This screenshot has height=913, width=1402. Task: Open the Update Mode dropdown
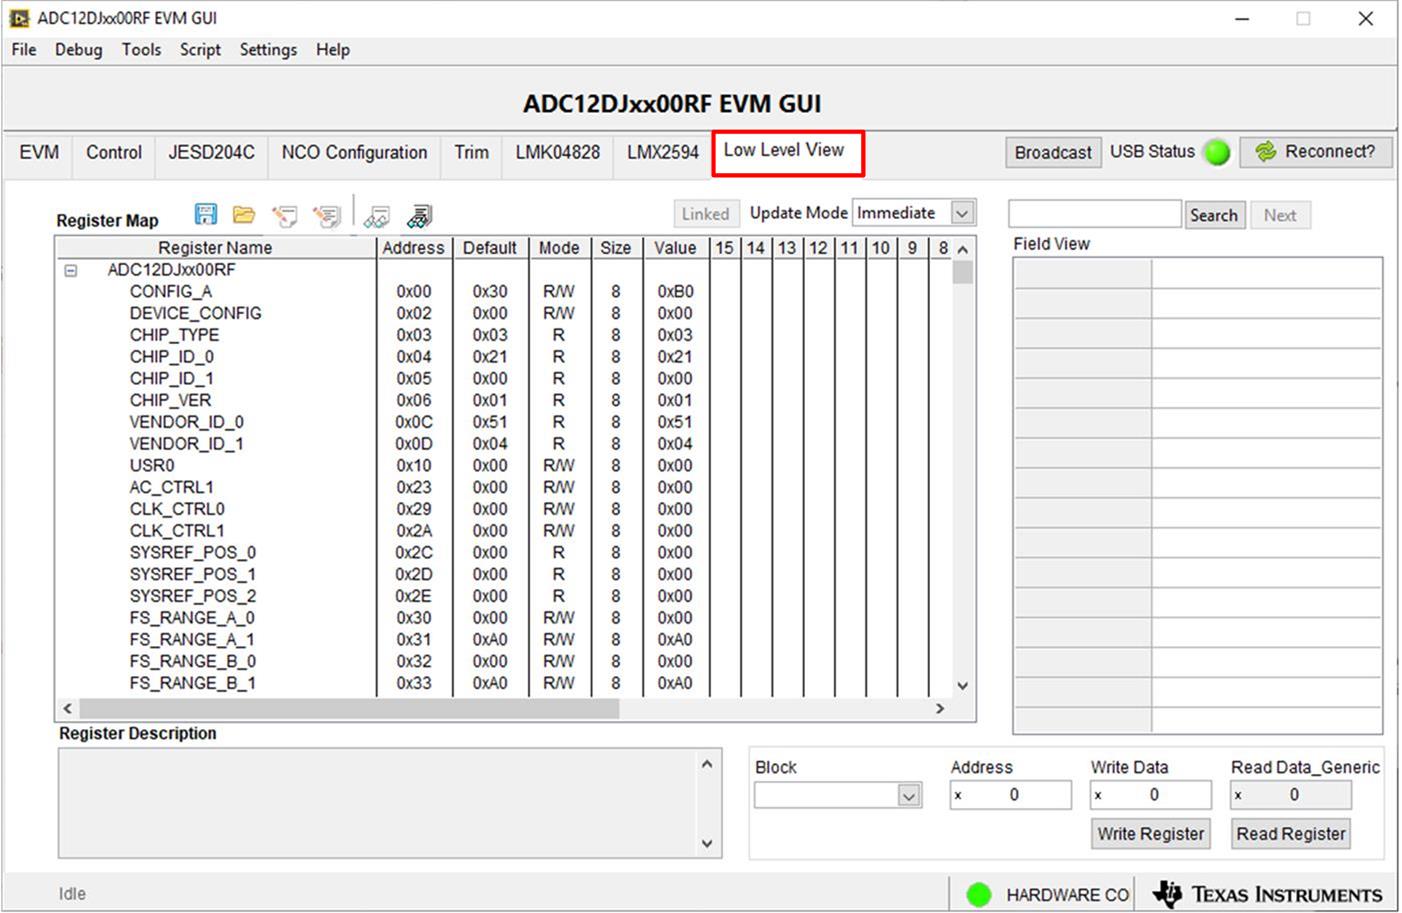962,213
